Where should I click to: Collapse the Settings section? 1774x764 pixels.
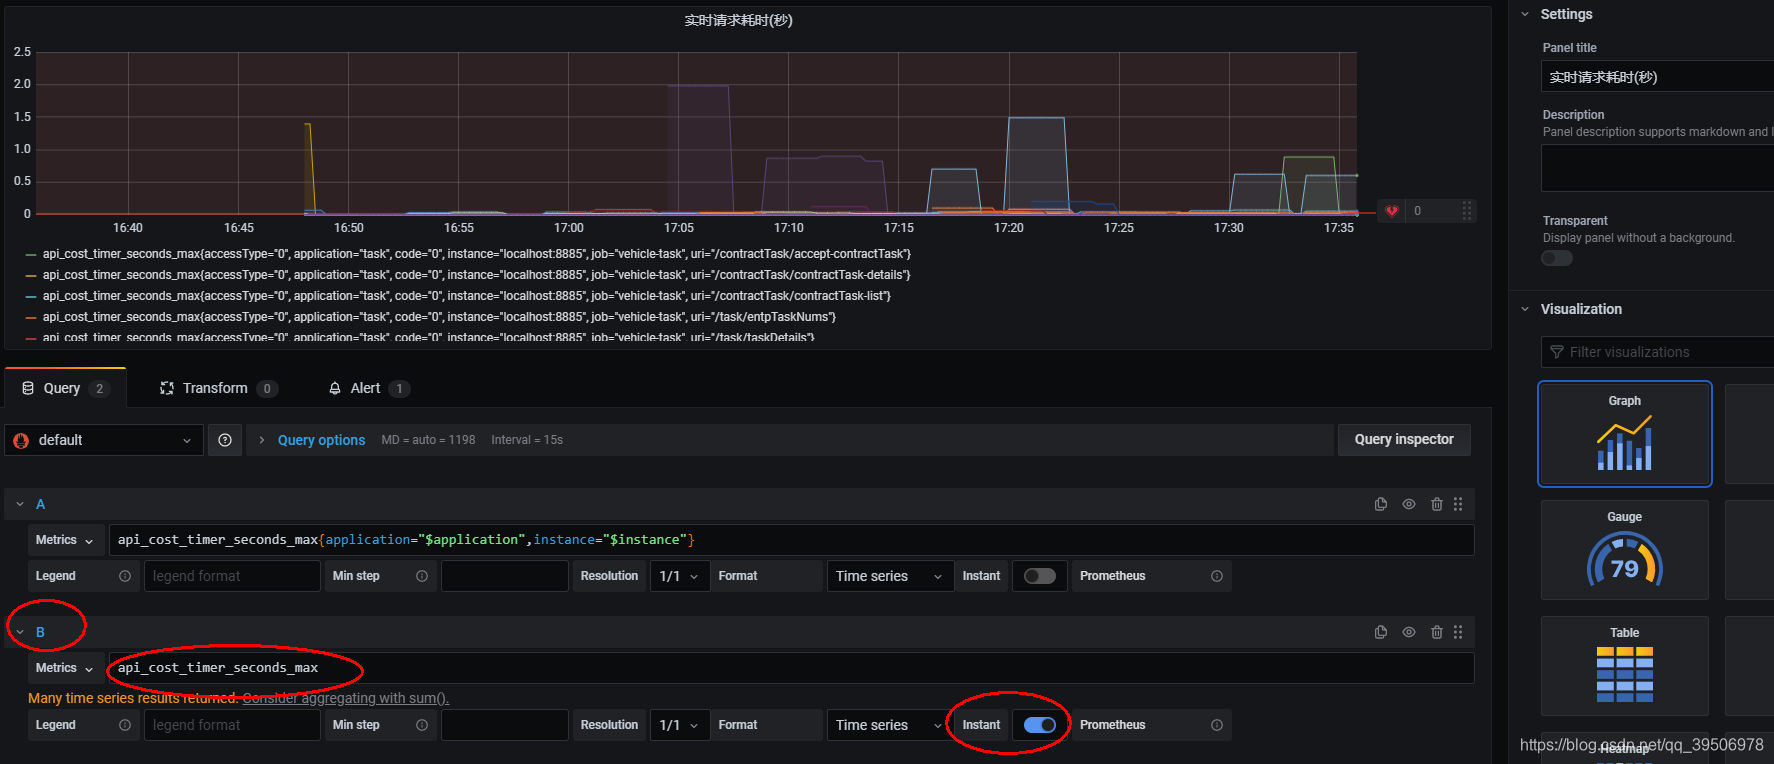[x=1525, y=14]
